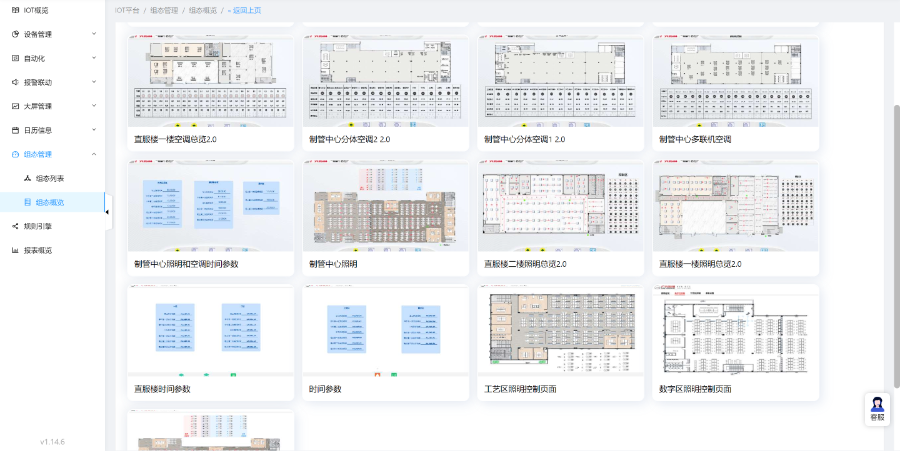Image resolution: width=900 pixels, height=451 pixels.
Task: Expand the 日历信息 submenu chevron
Action: click(x=94, y=130)
